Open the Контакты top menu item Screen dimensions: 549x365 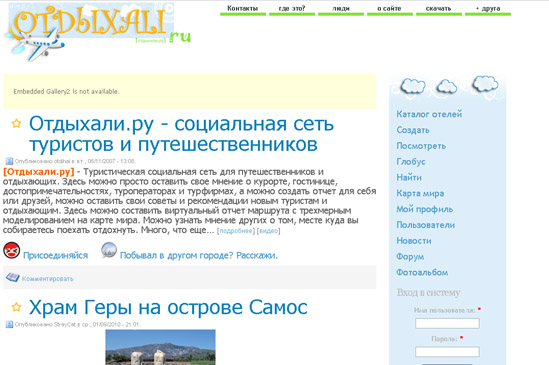[243, 9]
